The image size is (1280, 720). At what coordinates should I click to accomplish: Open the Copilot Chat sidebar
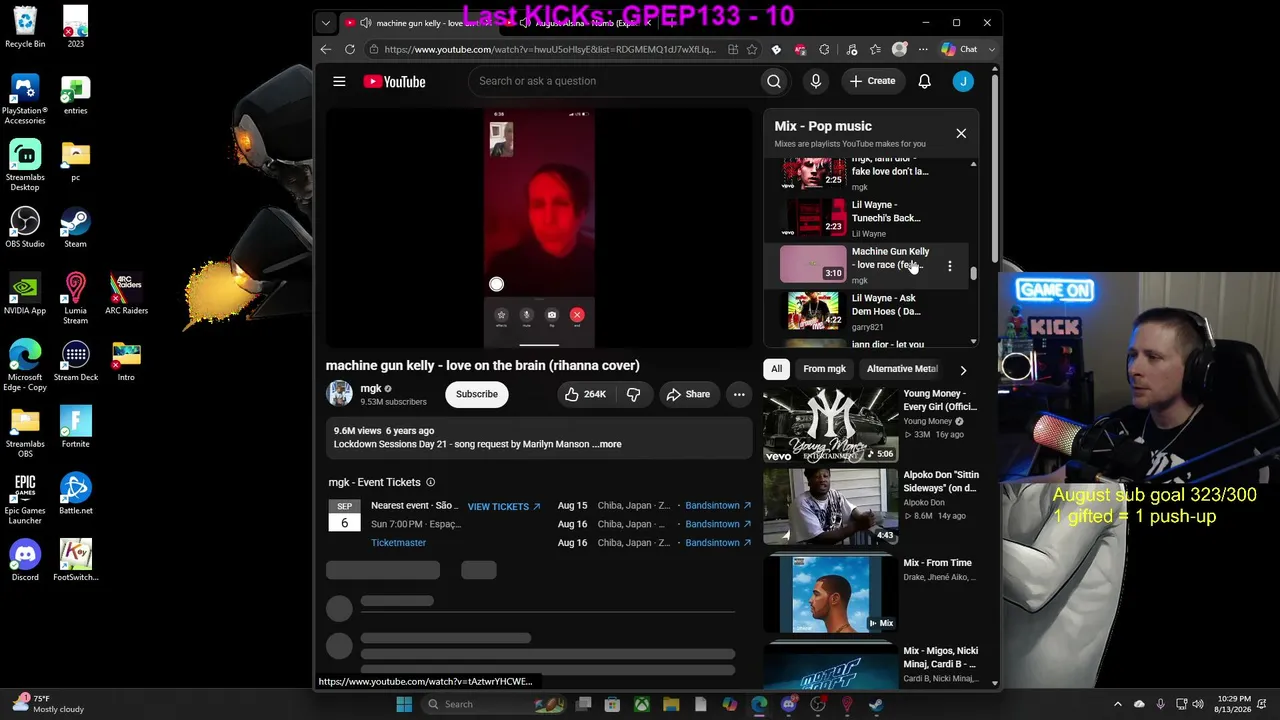point(960,49)
